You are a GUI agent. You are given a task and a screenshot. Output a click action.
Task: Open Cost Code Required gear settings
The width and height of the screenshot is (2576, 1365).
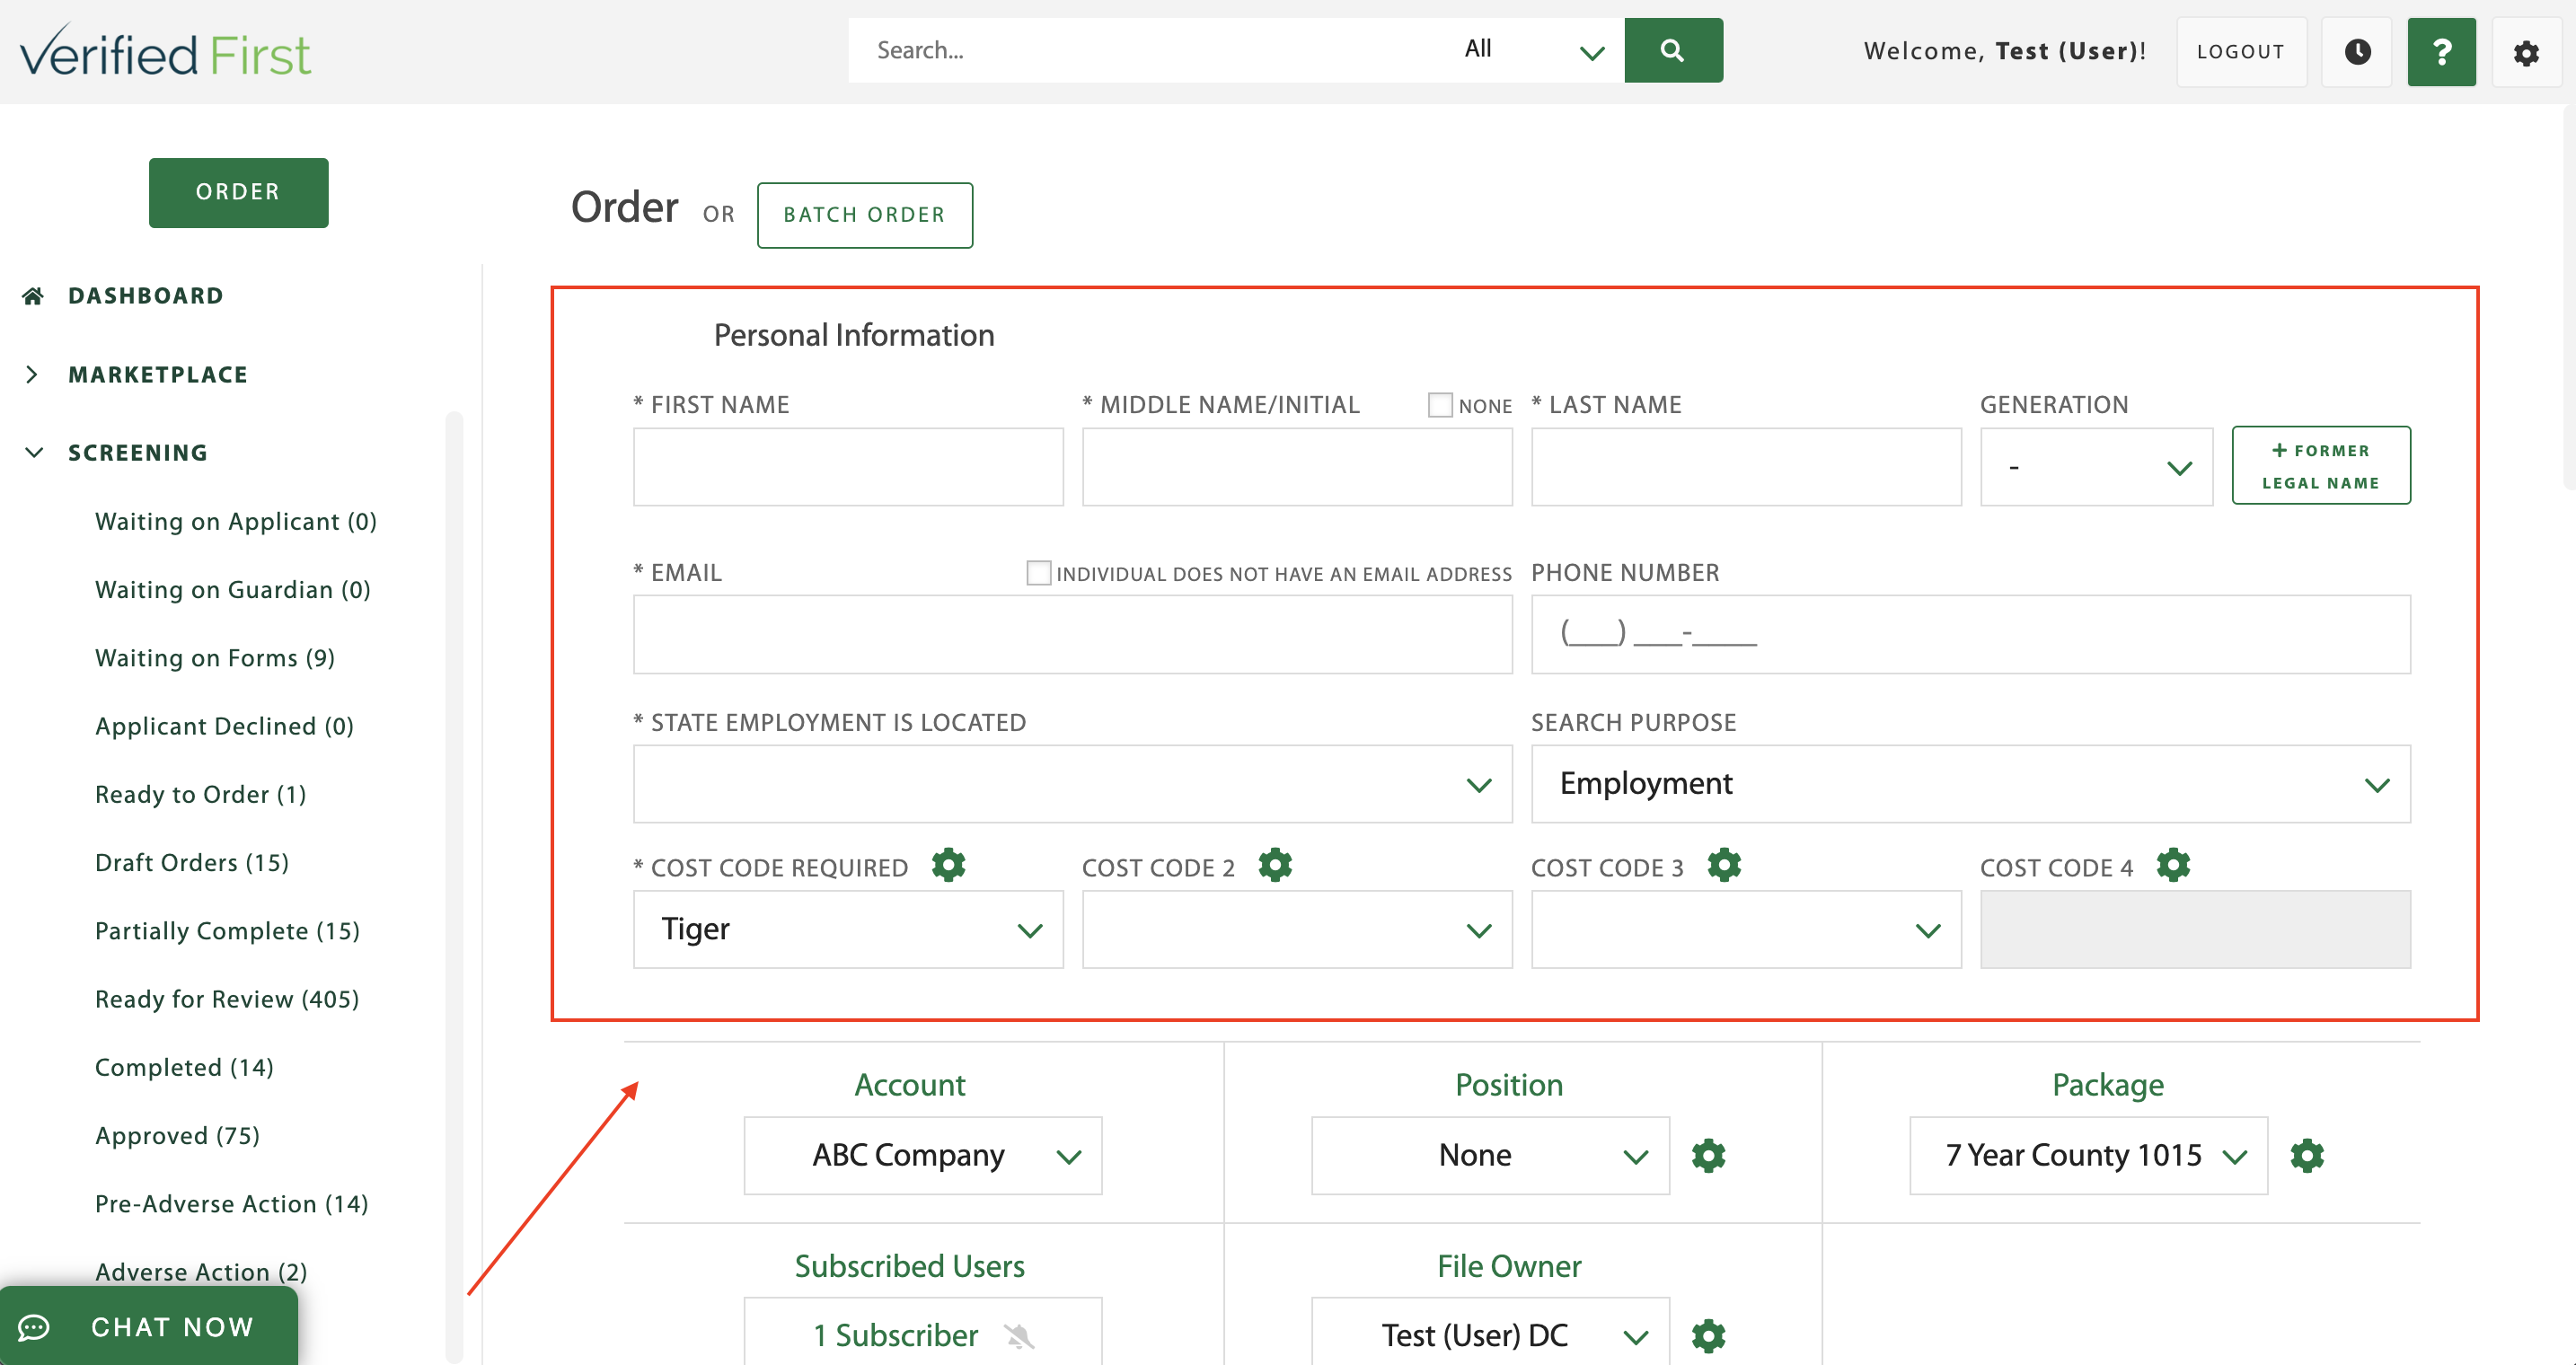tap(948, 865)
